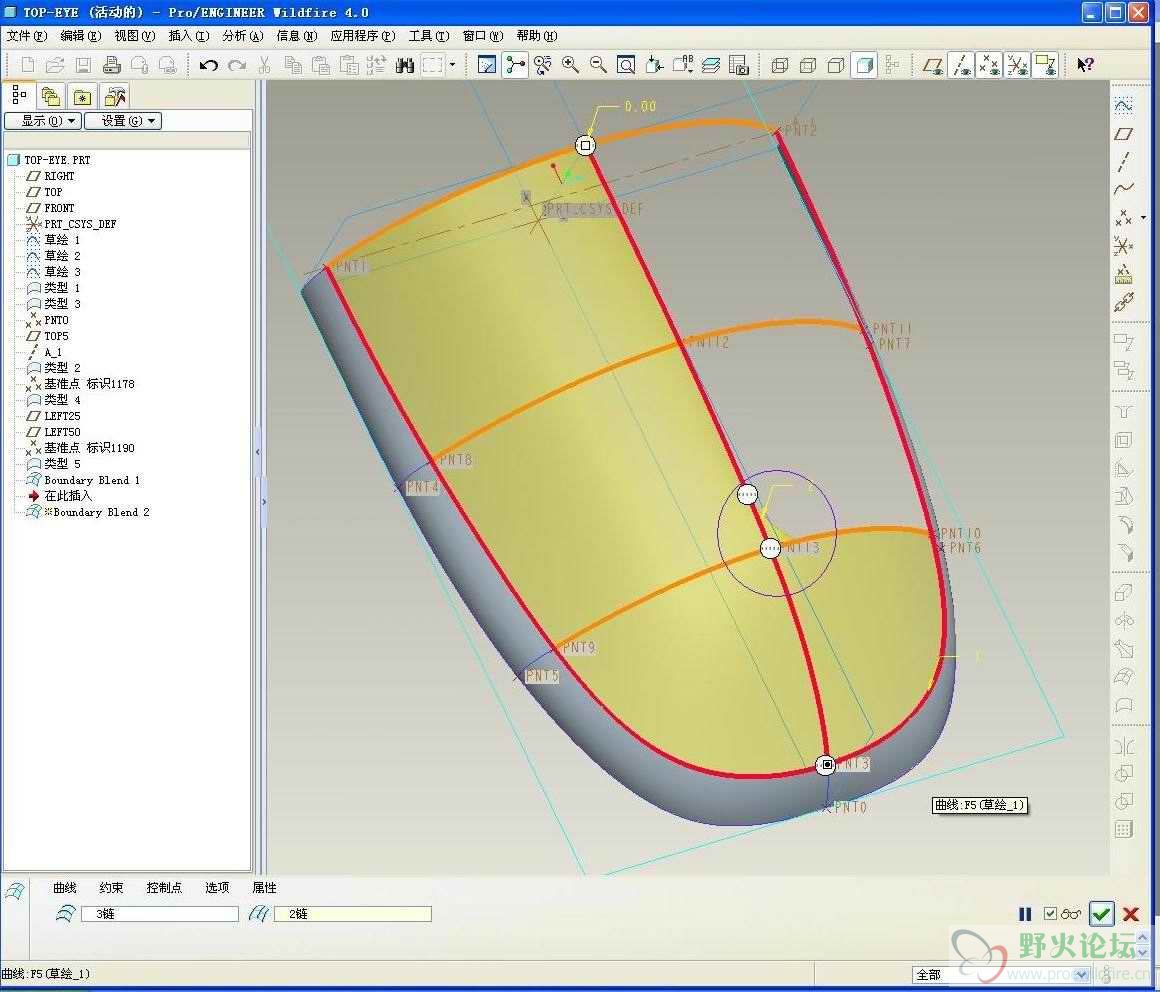Select the Coordinate System tool

(x=1123, y=246)
